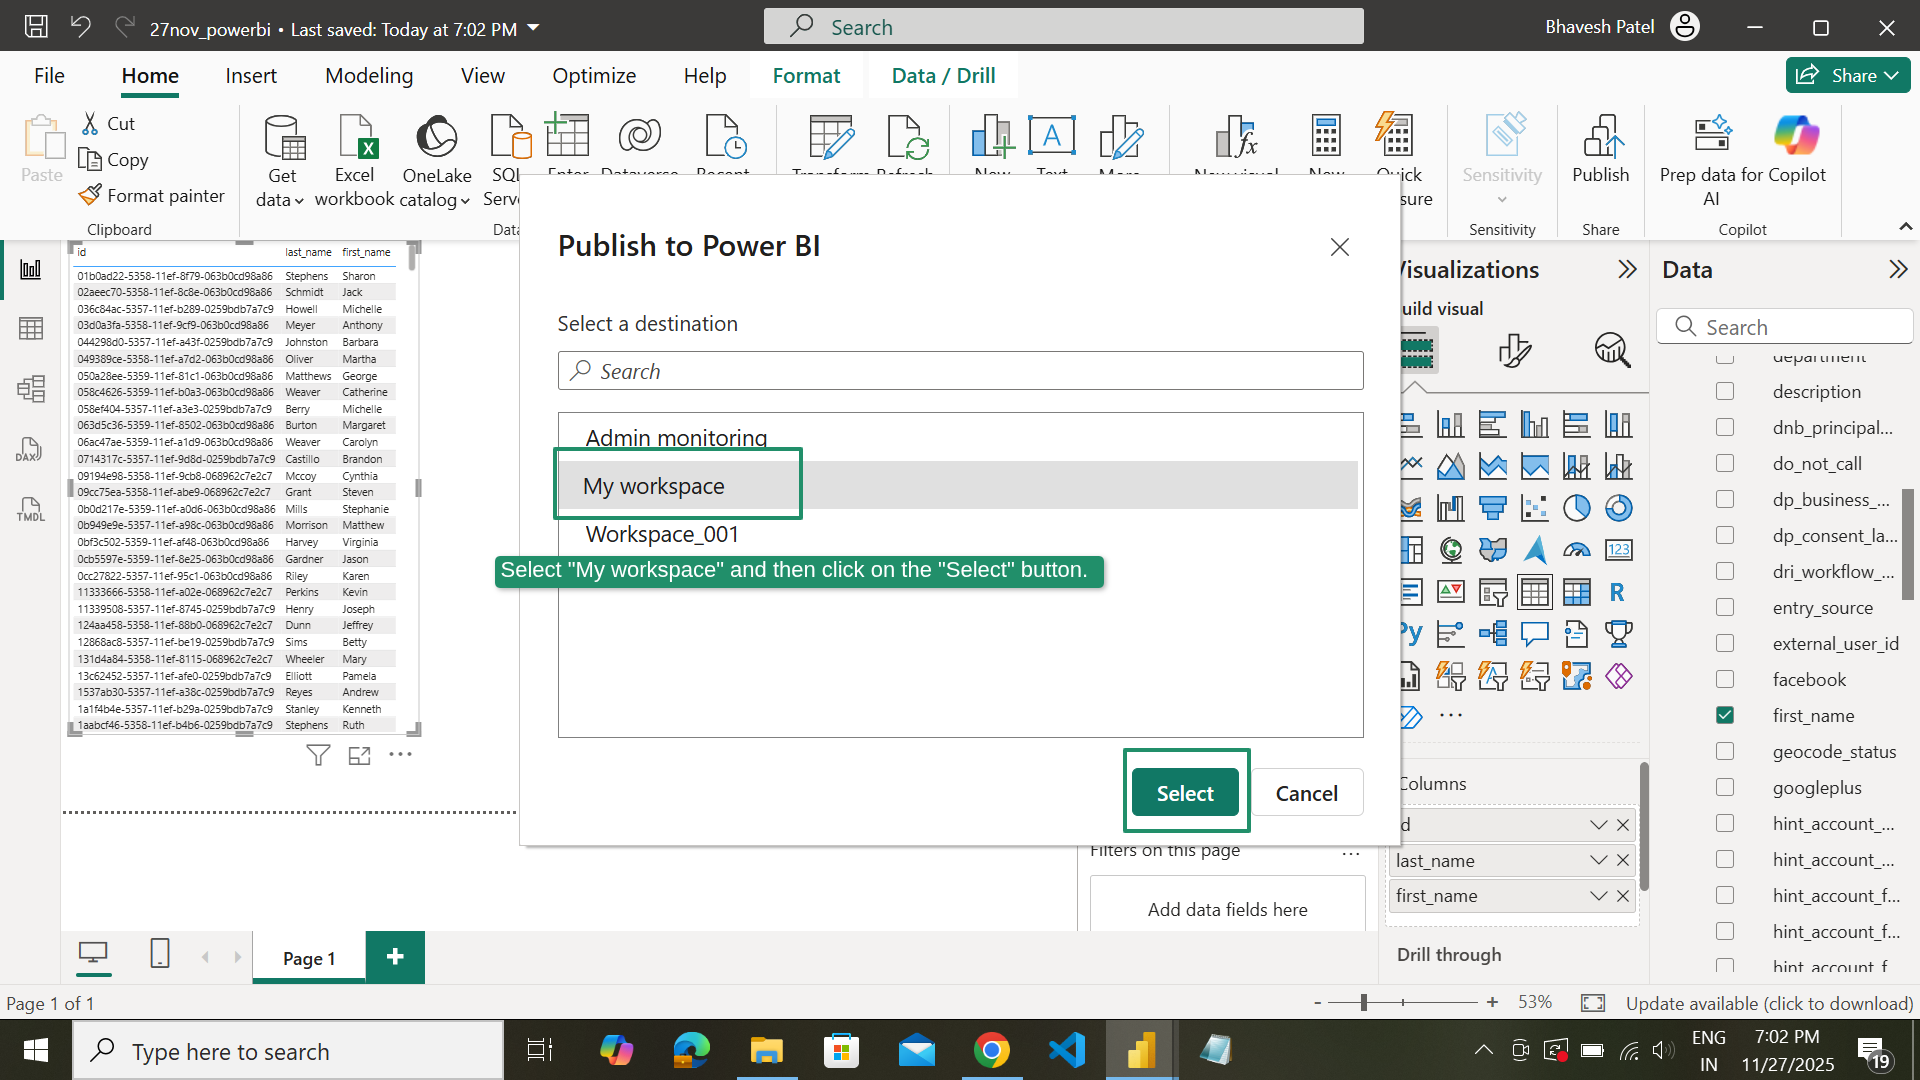
Task: Expand the Last saved dropdown
Action: click(533, 29)
